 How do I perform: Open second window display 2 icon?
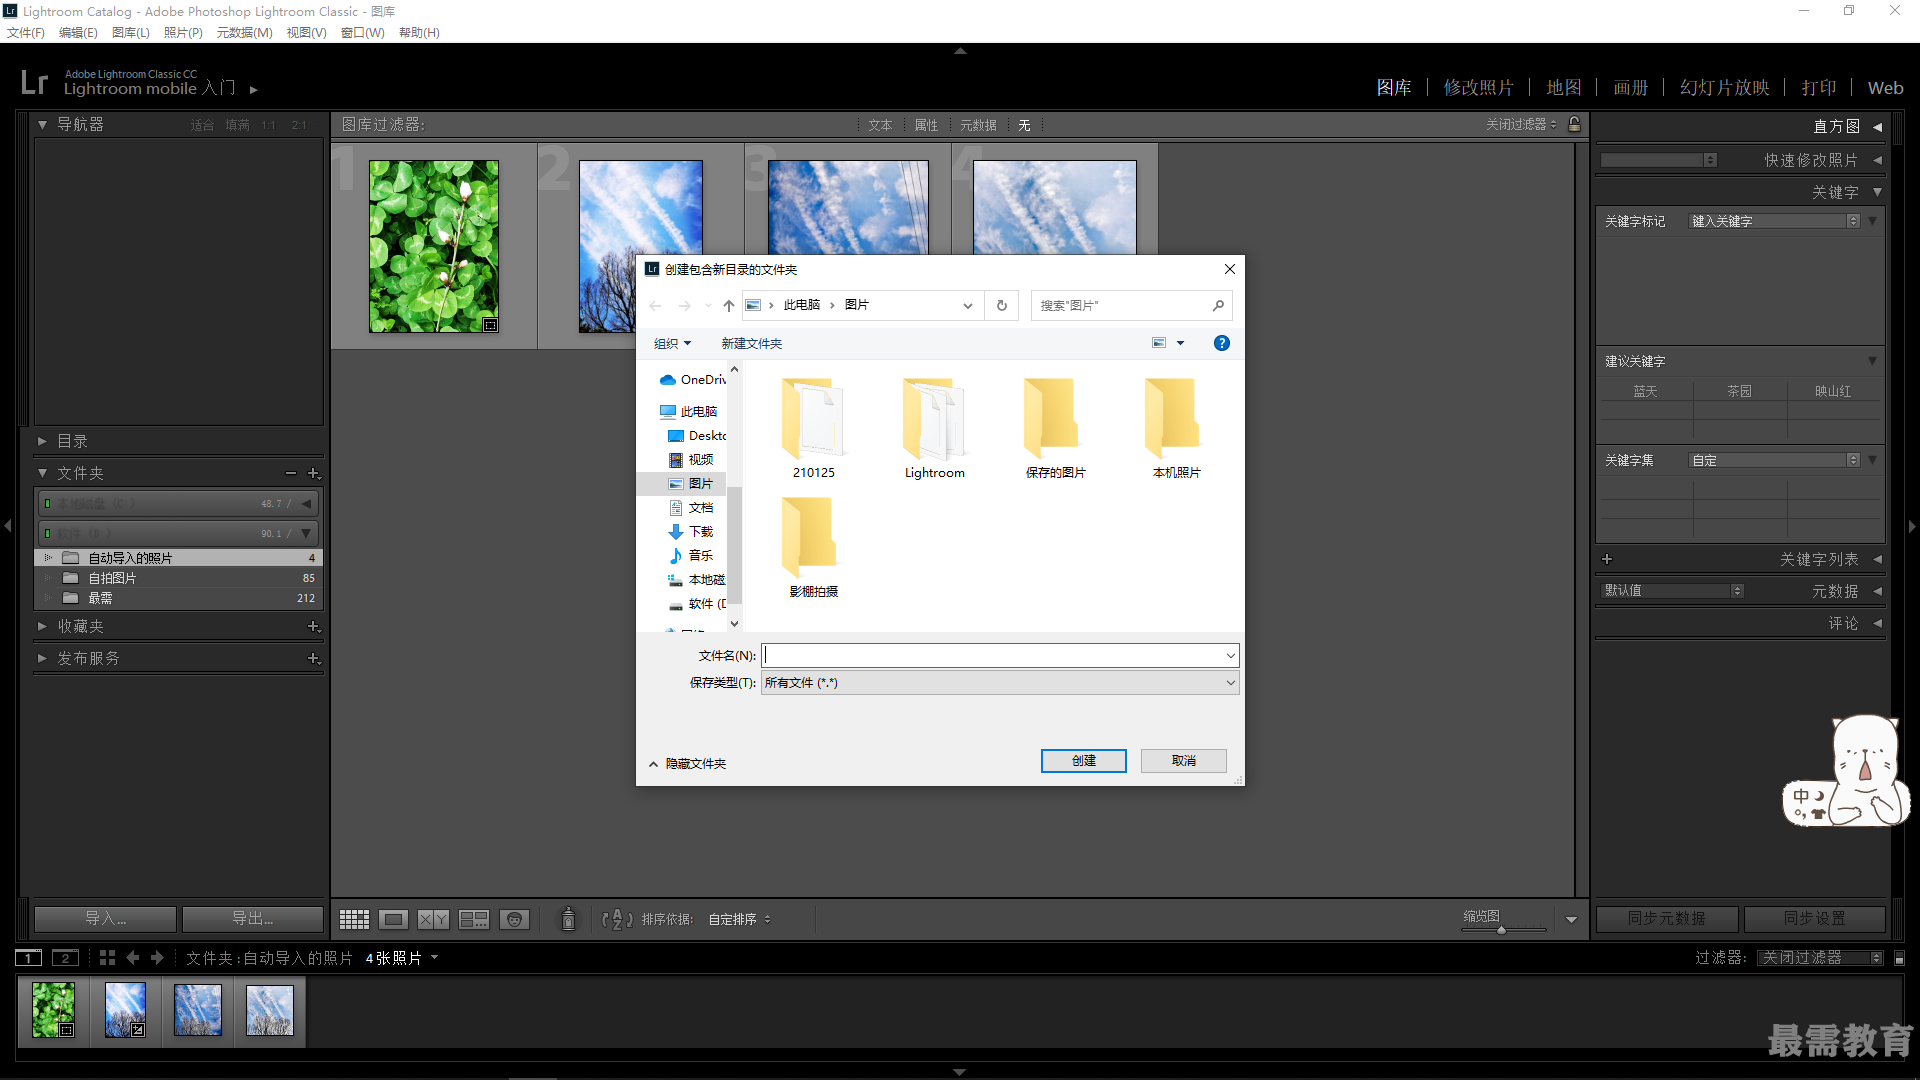[65, 958]
